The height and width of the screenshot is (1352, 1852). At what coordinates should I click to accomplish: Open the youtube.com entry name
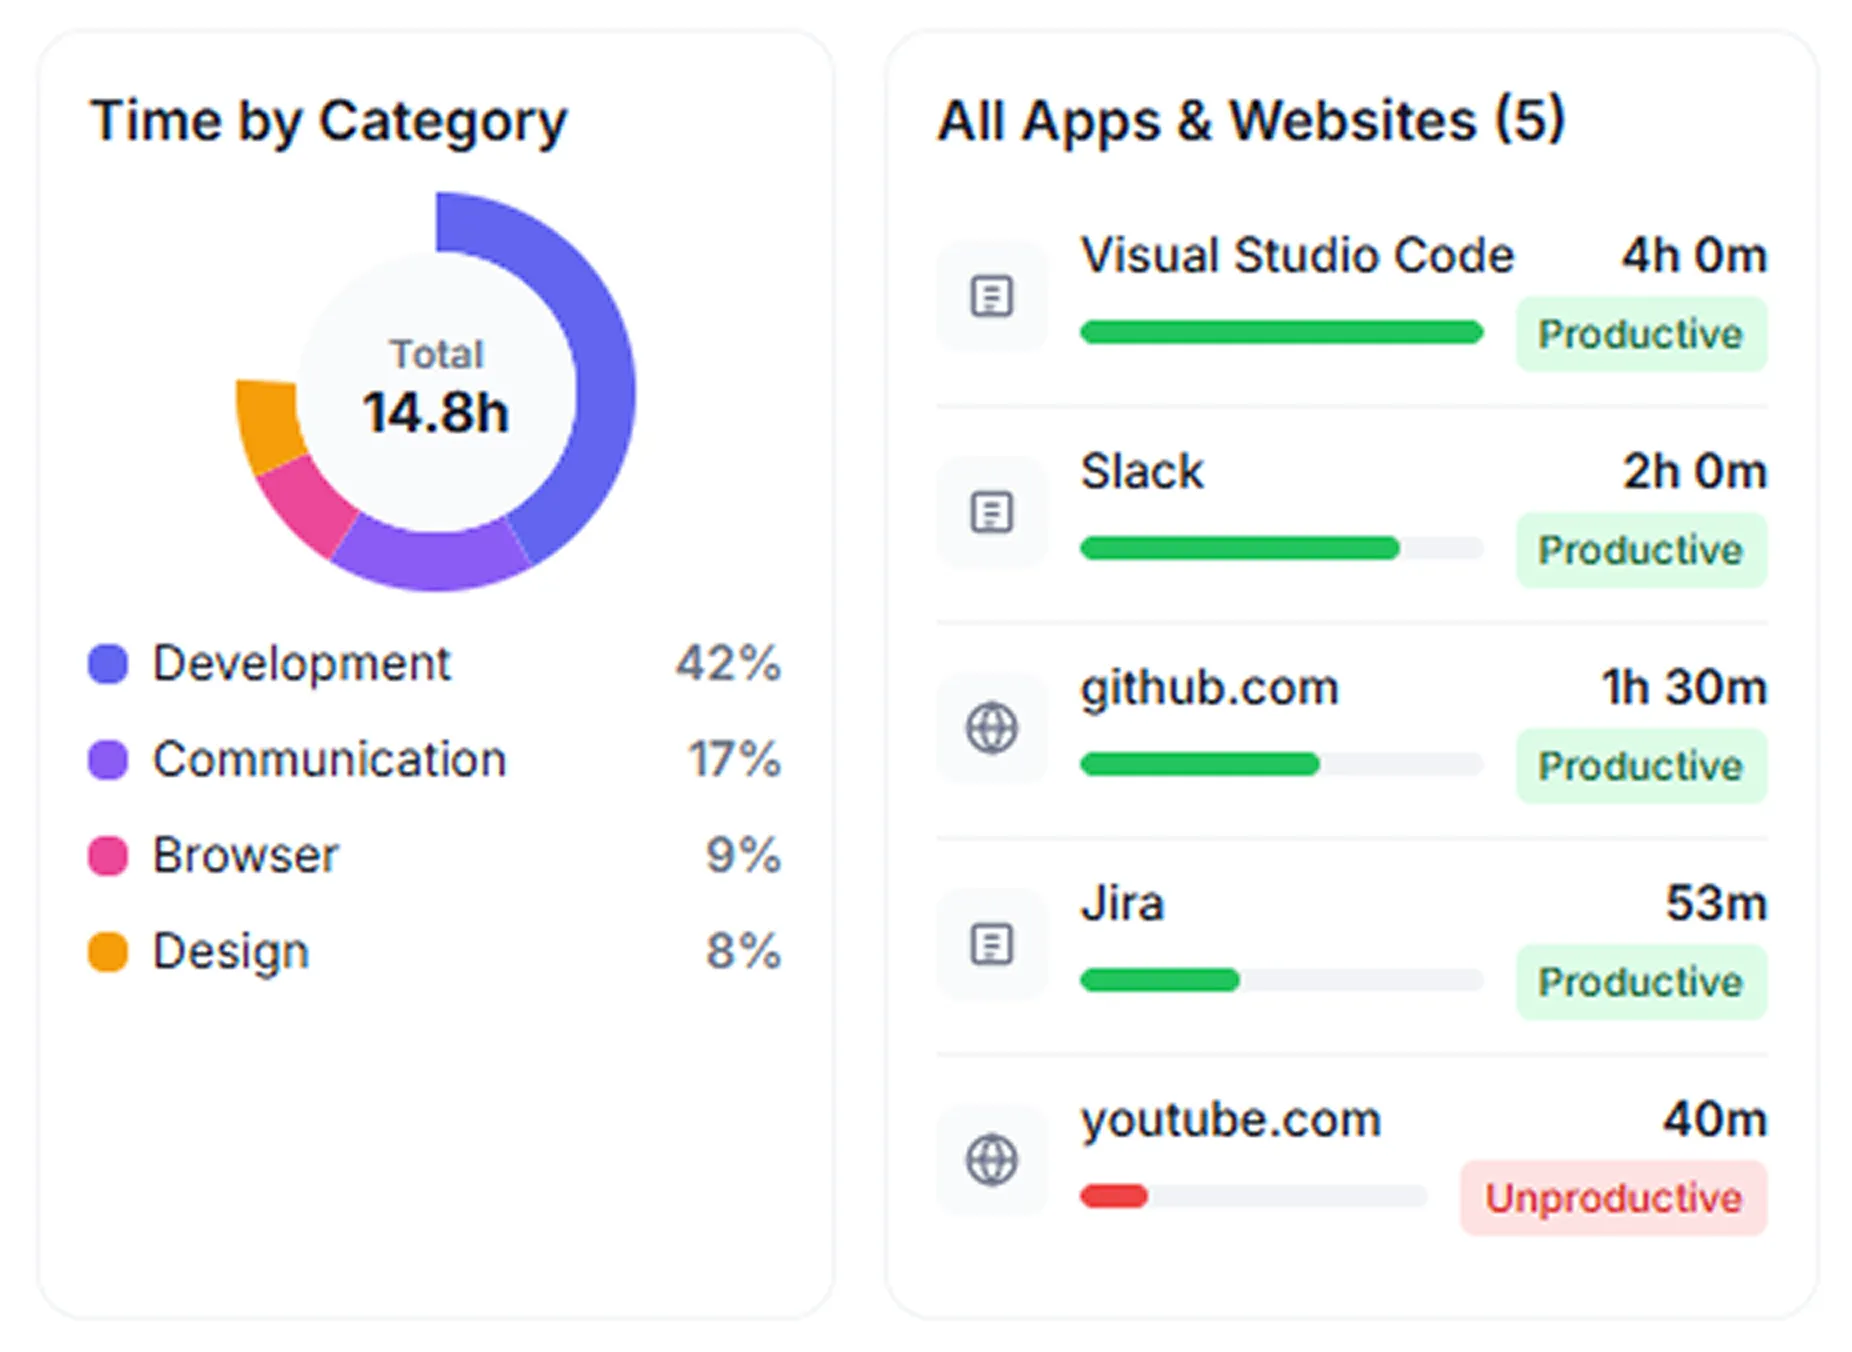pos(1231,1121)
